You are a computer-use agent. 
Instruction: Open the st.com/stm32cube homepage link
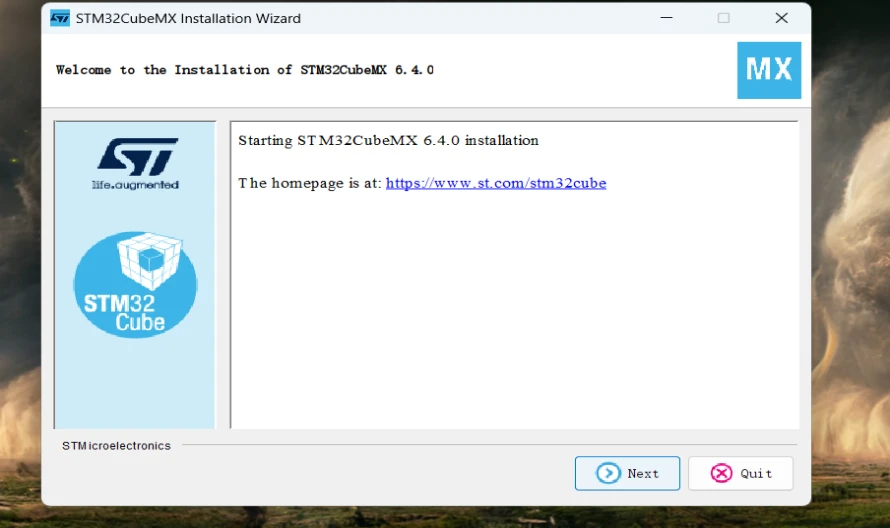pyautogui.click(x=496, y=183)
